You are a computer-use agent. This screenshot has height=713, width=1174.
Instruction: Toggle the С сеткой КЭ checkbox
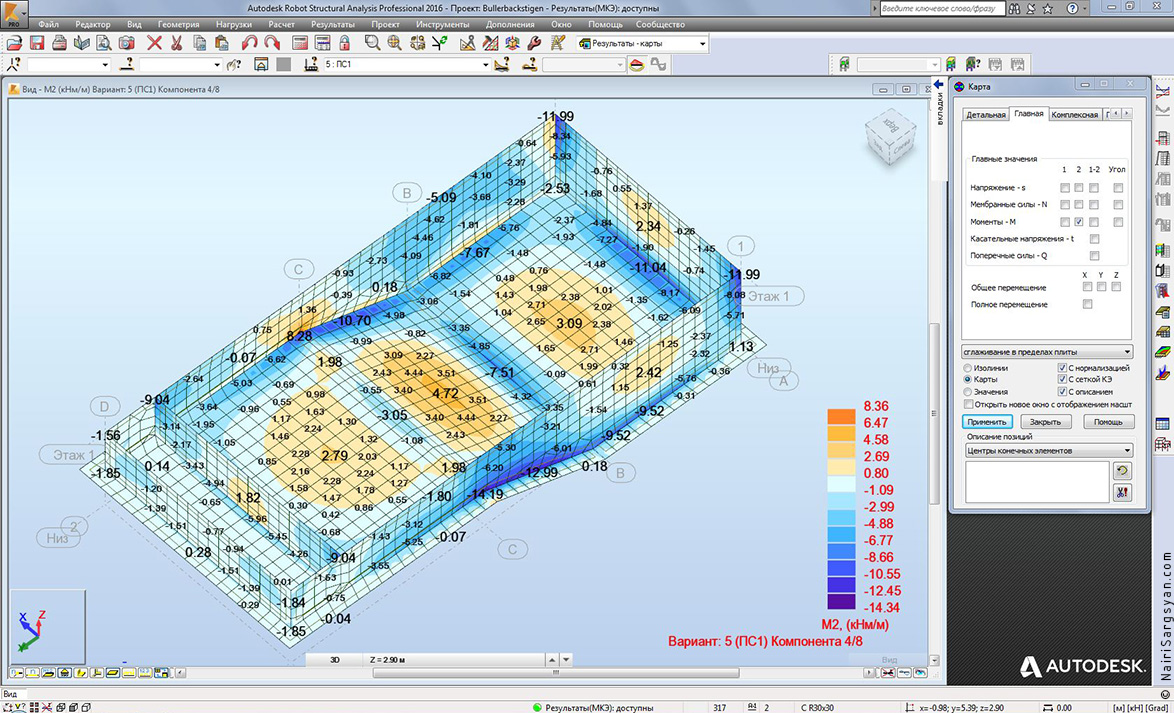tap(1062, 380)
